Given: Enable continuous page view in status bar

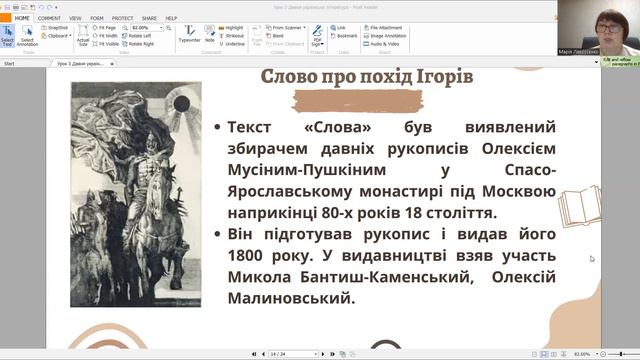Looking at the screenshot, I should click(x=544, y=354).
